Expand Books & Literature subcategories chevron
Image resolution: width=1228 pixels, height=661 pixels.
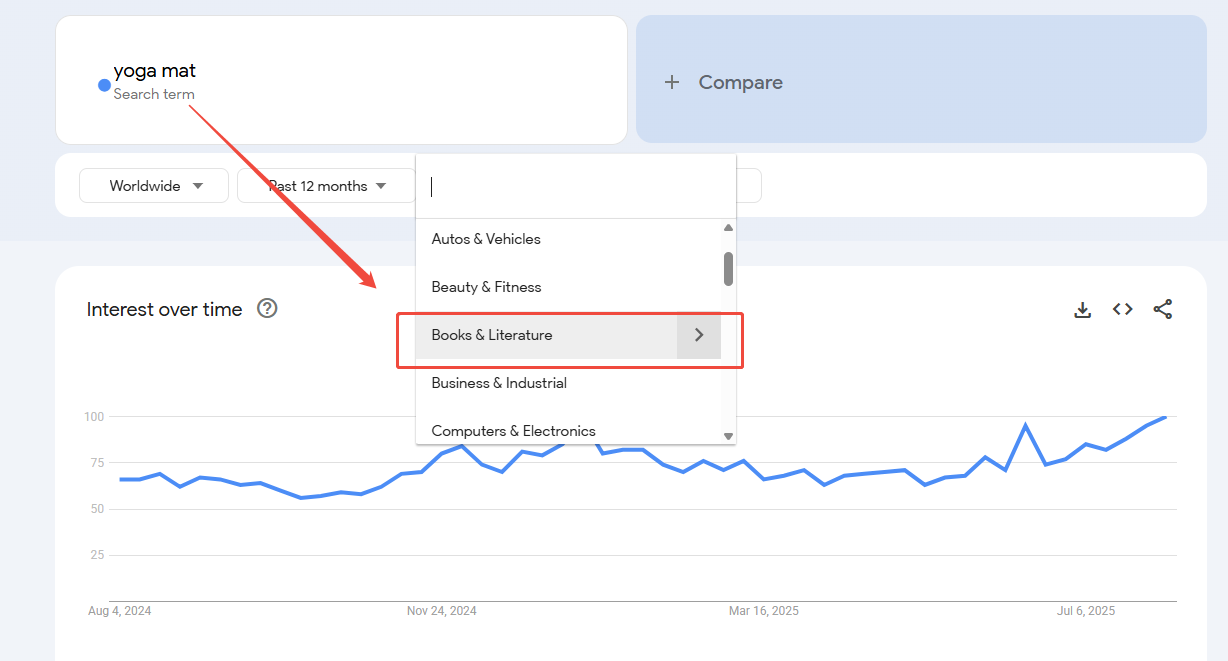click(x=699, y=335)
